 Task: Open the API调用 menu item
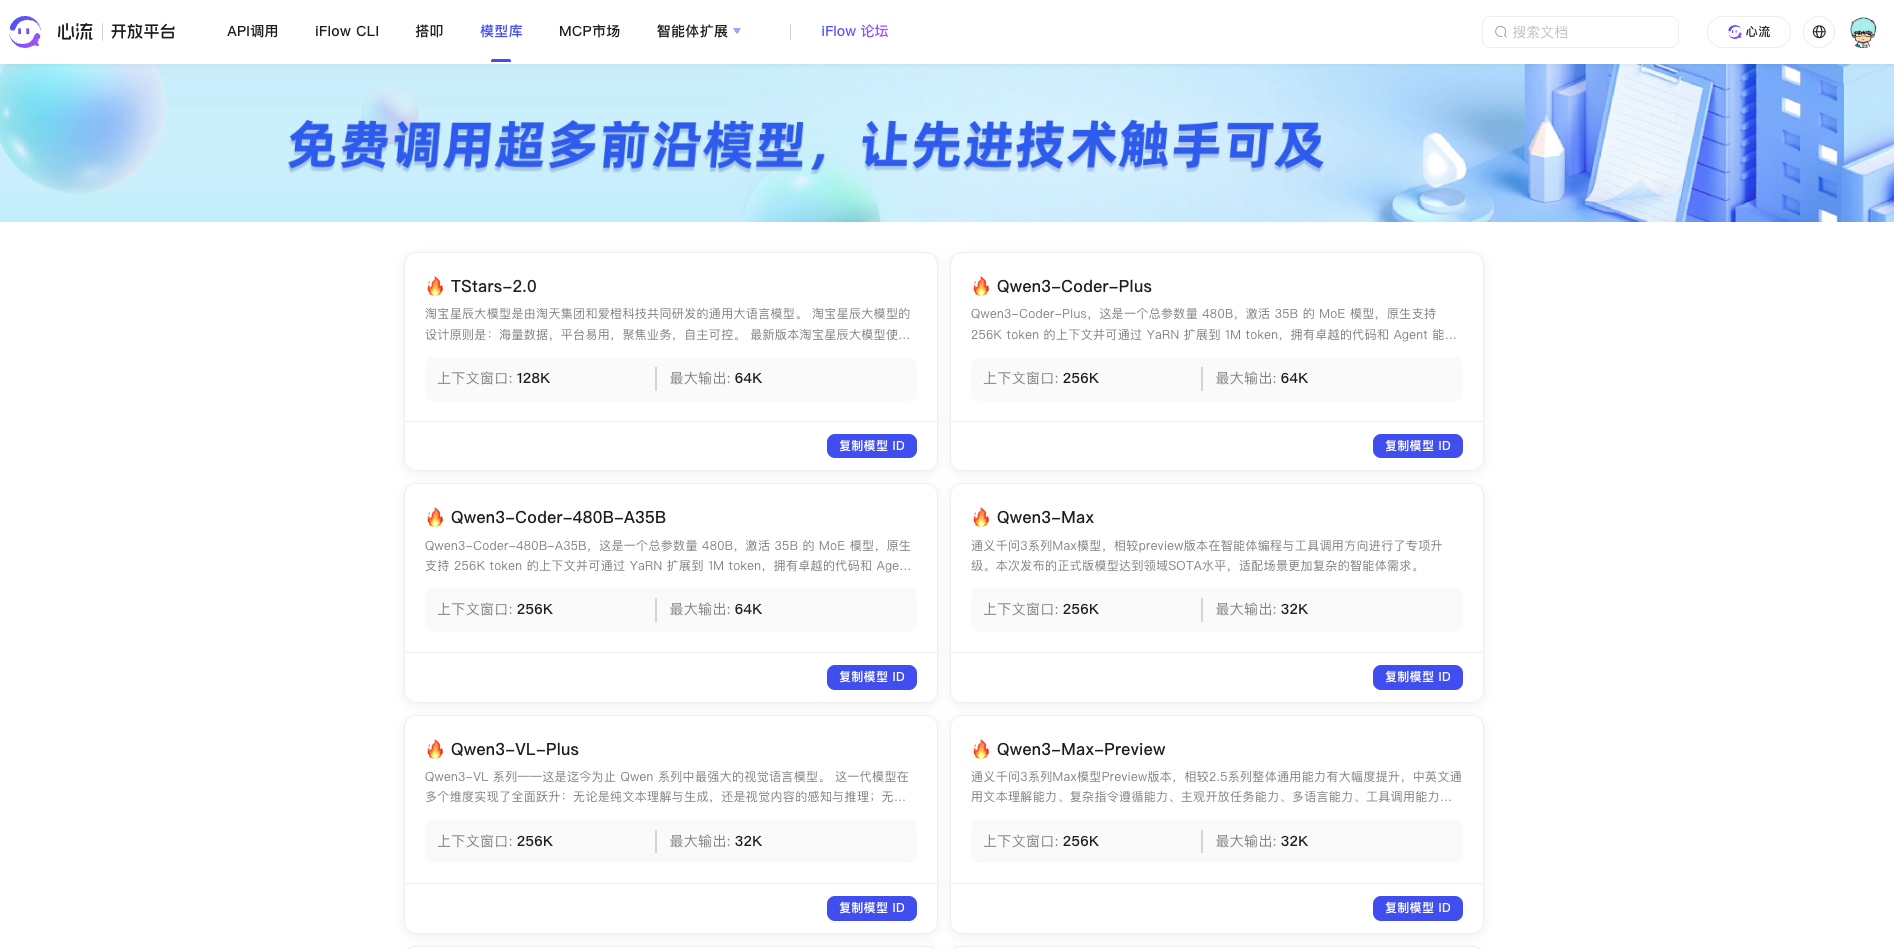click(252, 31)
